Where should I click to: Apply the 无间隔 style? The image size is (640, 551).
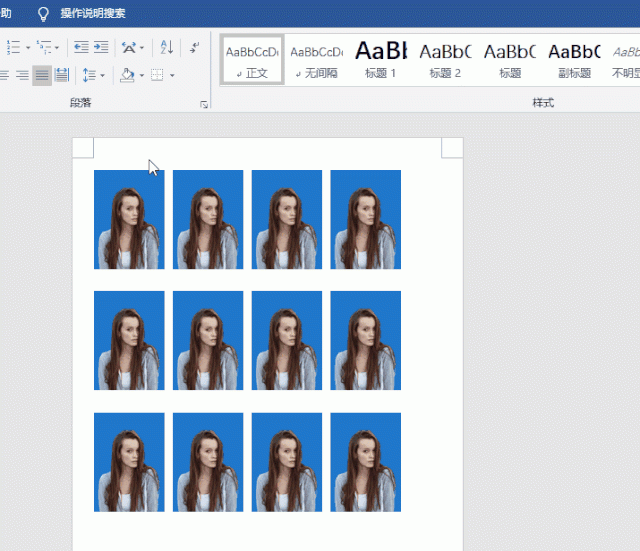coord(317,60)
